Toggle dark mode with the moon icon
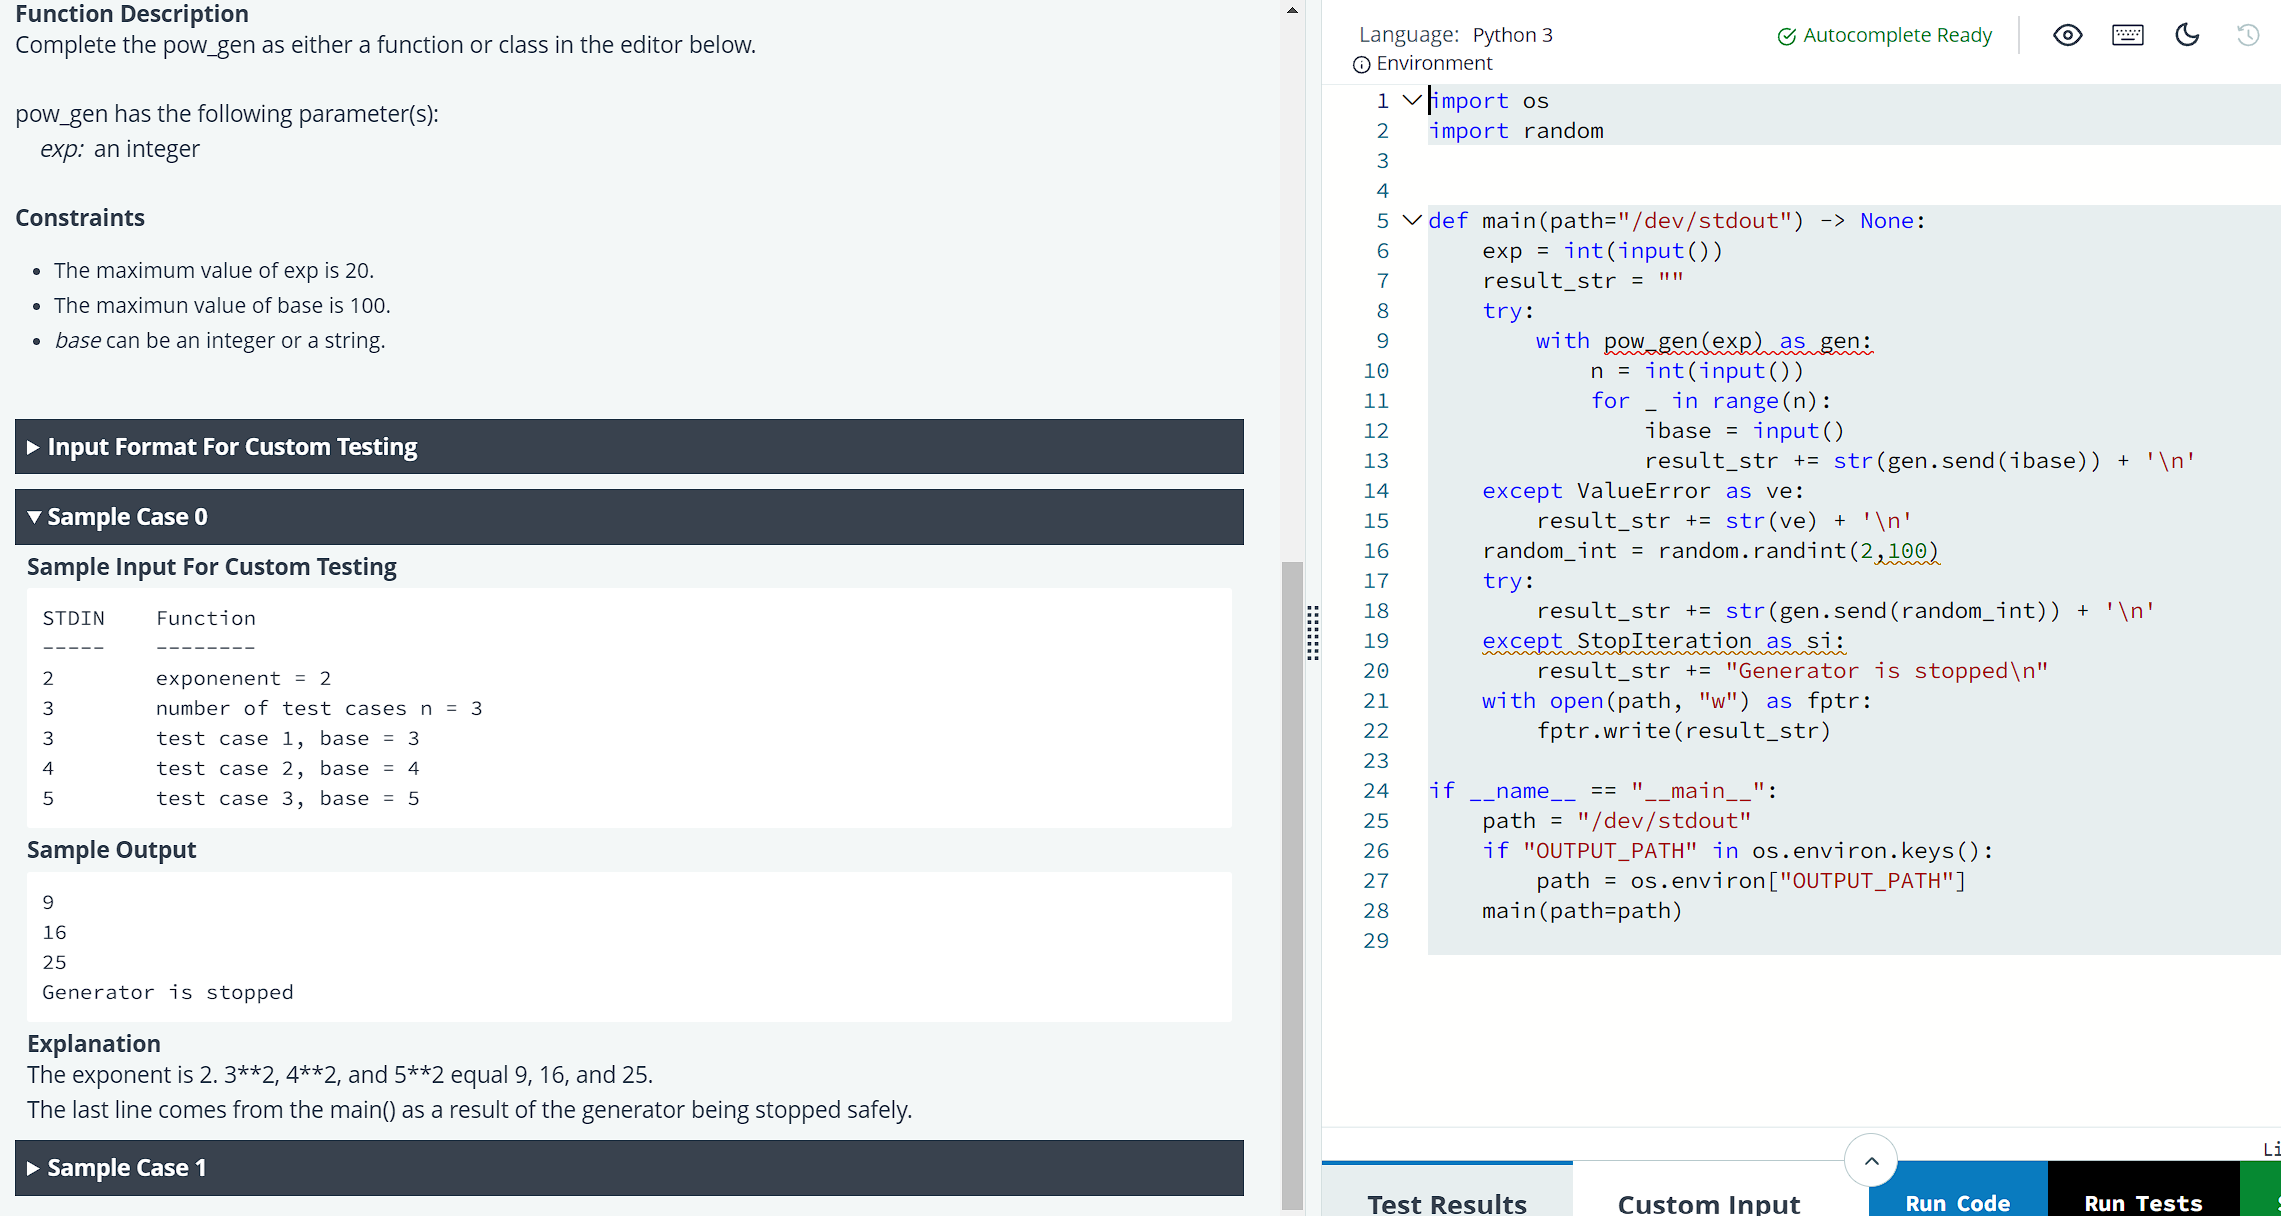Viewport: 2281px width, 1216px height. point(2186,34)
